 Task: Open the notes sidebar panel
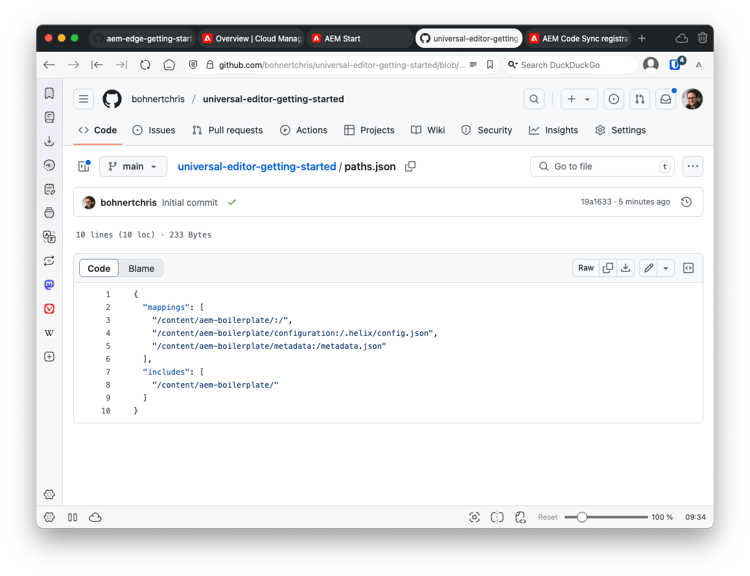49,189
